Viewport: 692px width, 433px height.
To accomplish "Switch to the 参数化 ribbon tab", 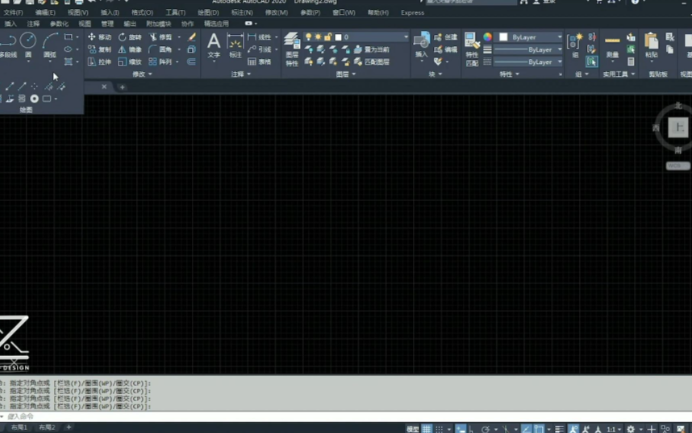I will (x=59, y=23).
